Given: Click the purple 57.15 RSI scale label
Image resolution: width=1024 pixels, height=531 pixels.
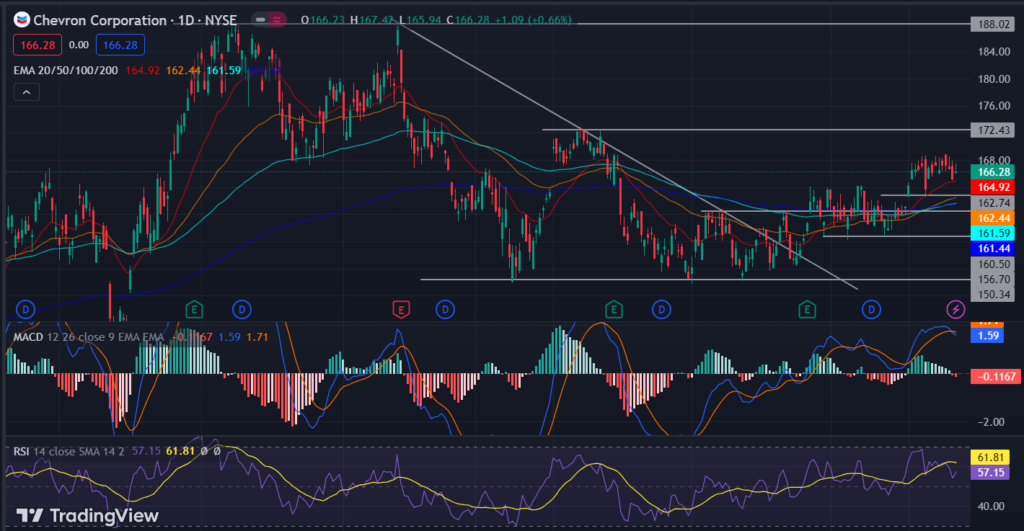Looking at the screenshot, I should pos(990,472).
